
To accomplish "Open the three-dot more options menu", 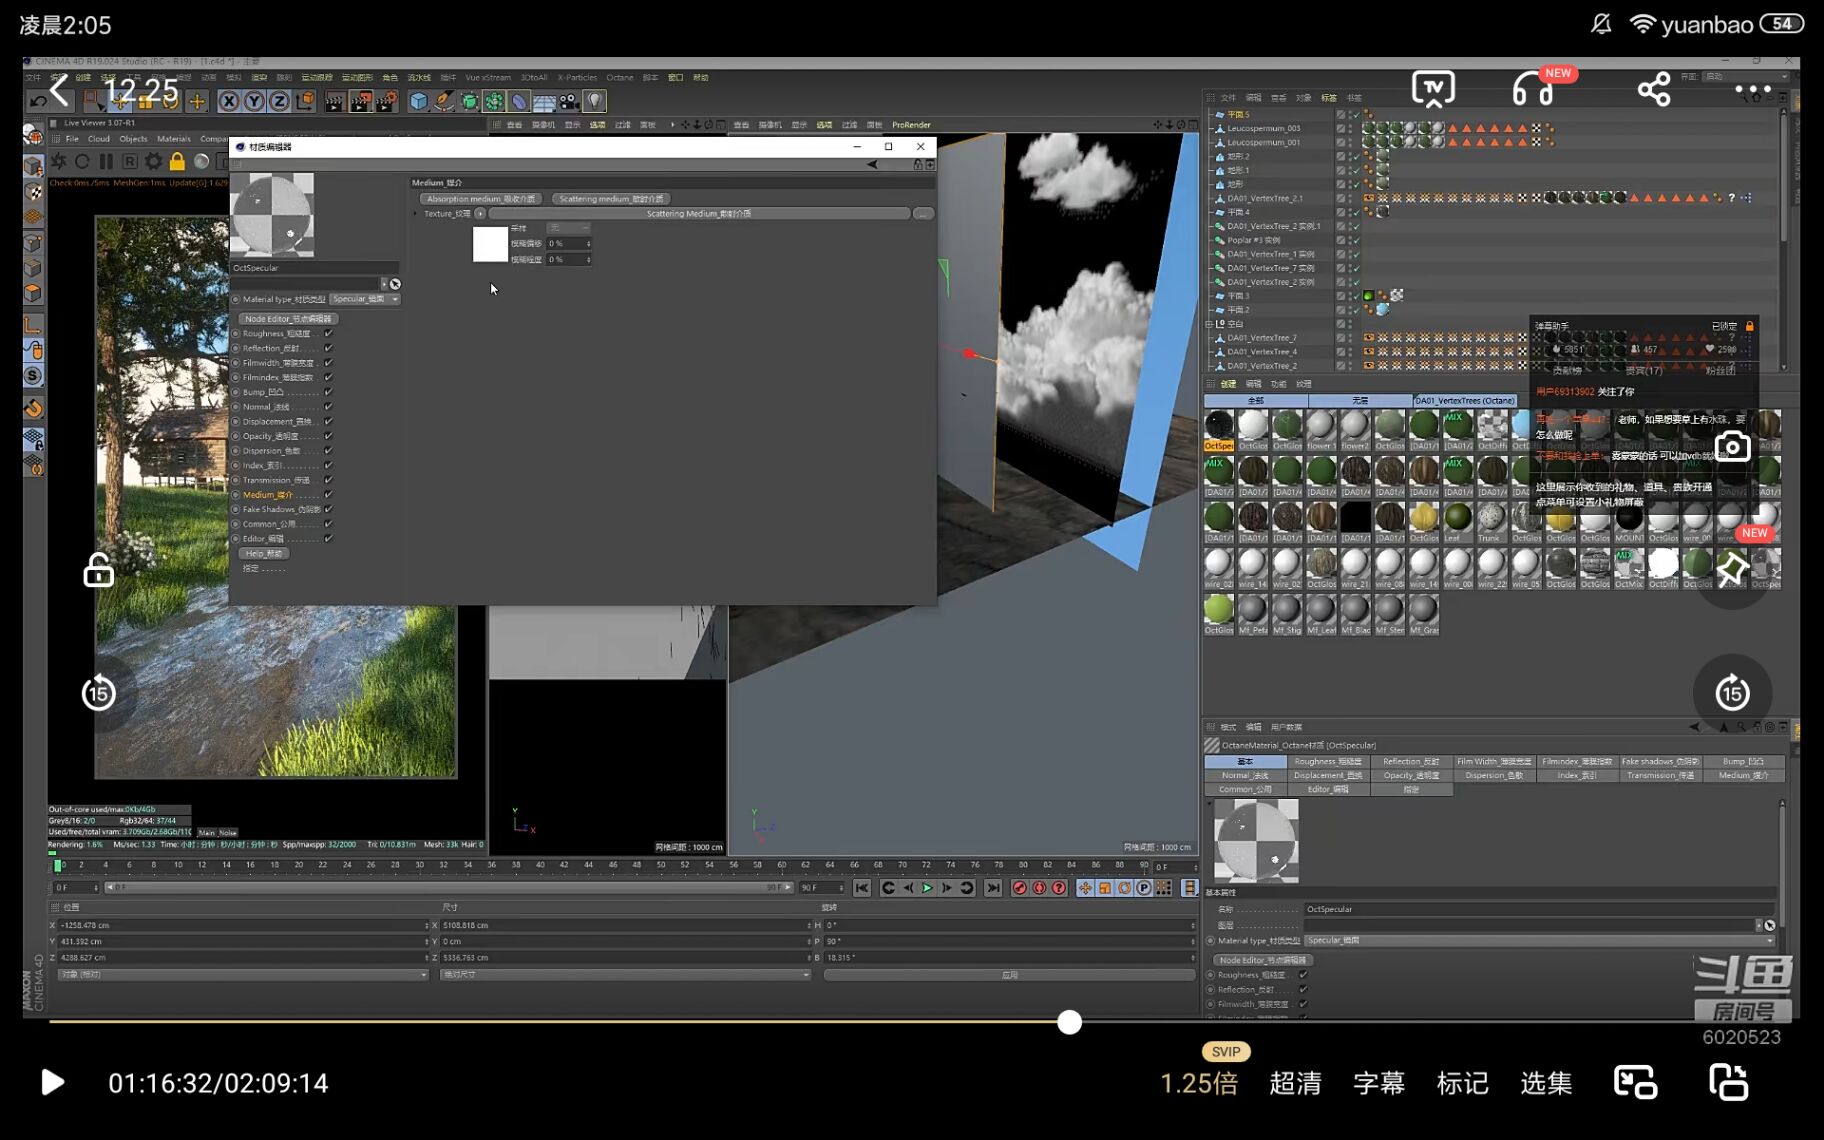I will point(1753,90).
